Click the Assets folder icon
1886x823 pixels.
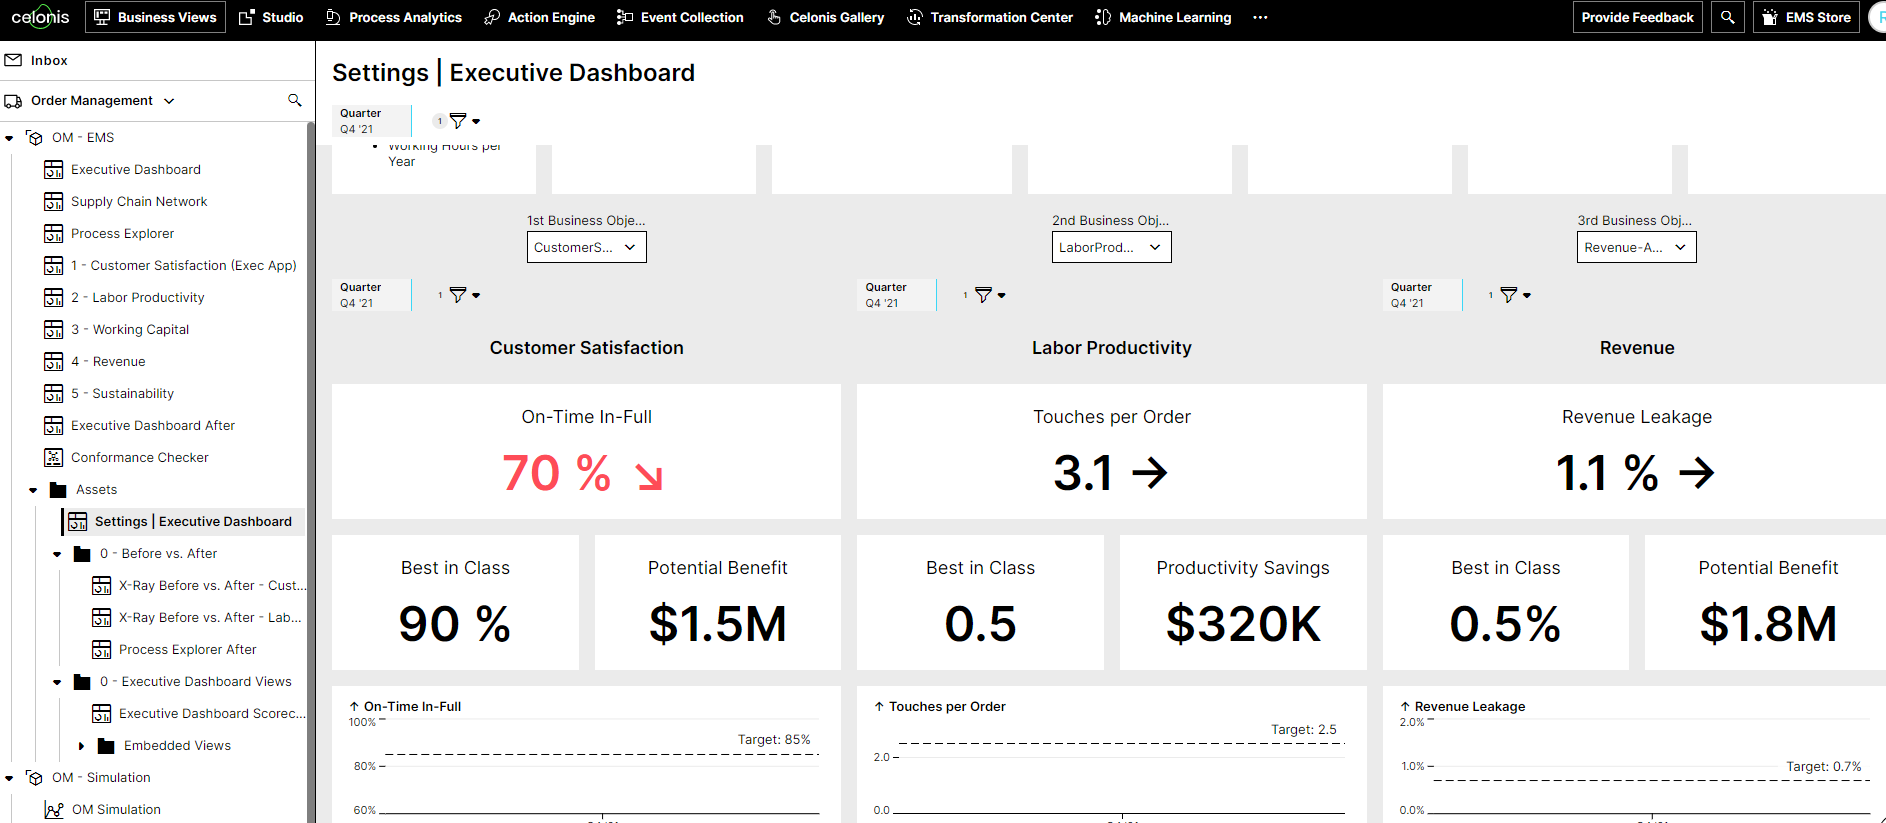coord(58,489)
